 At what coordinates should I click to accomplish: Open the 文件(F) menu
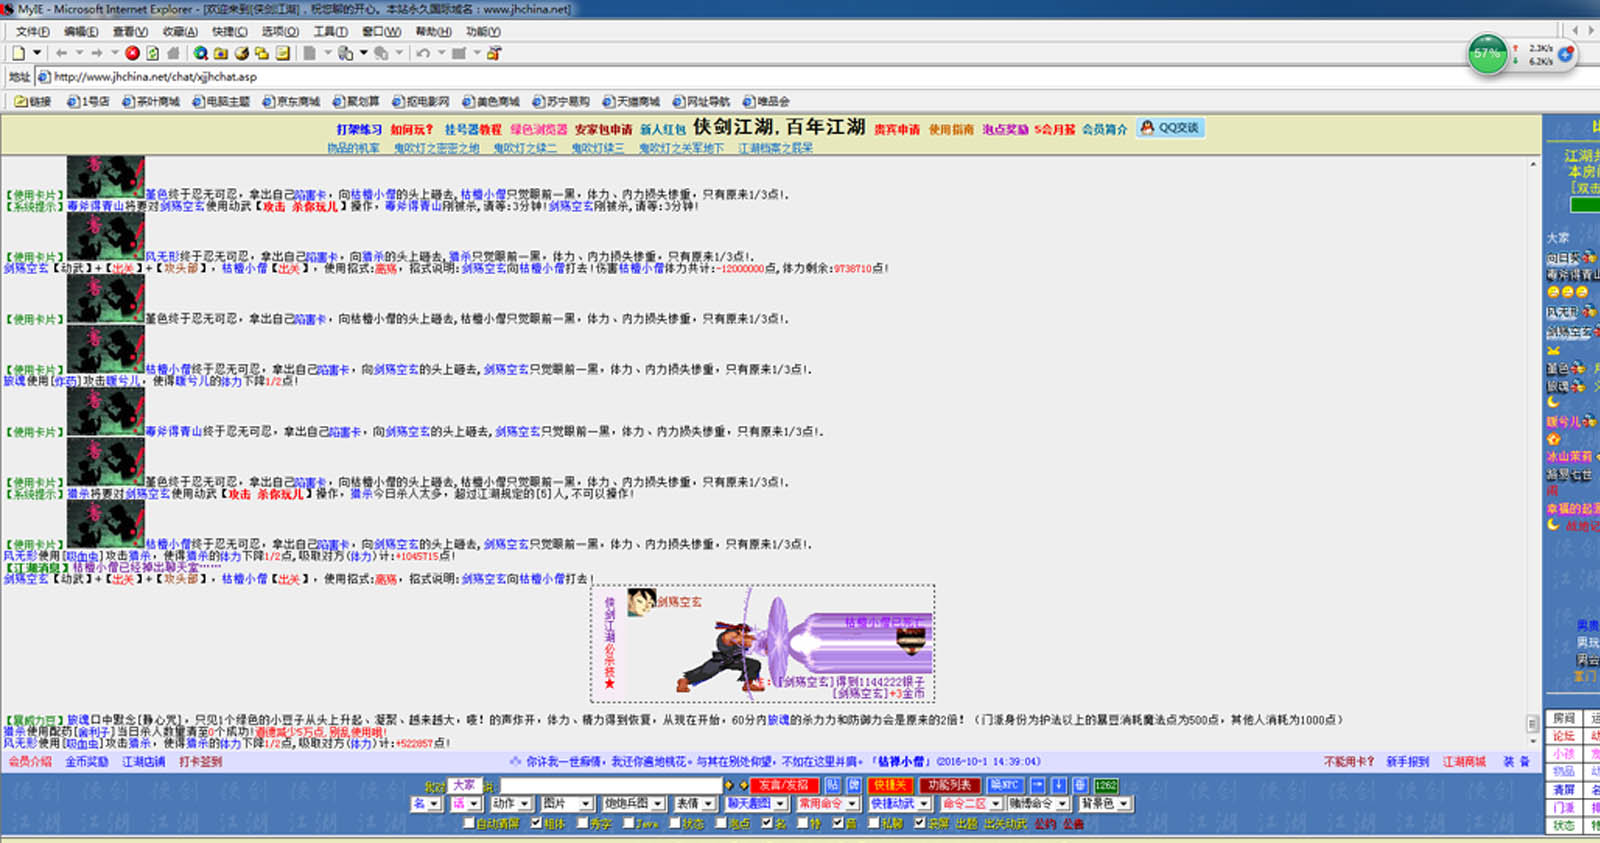tap(33, 32)
